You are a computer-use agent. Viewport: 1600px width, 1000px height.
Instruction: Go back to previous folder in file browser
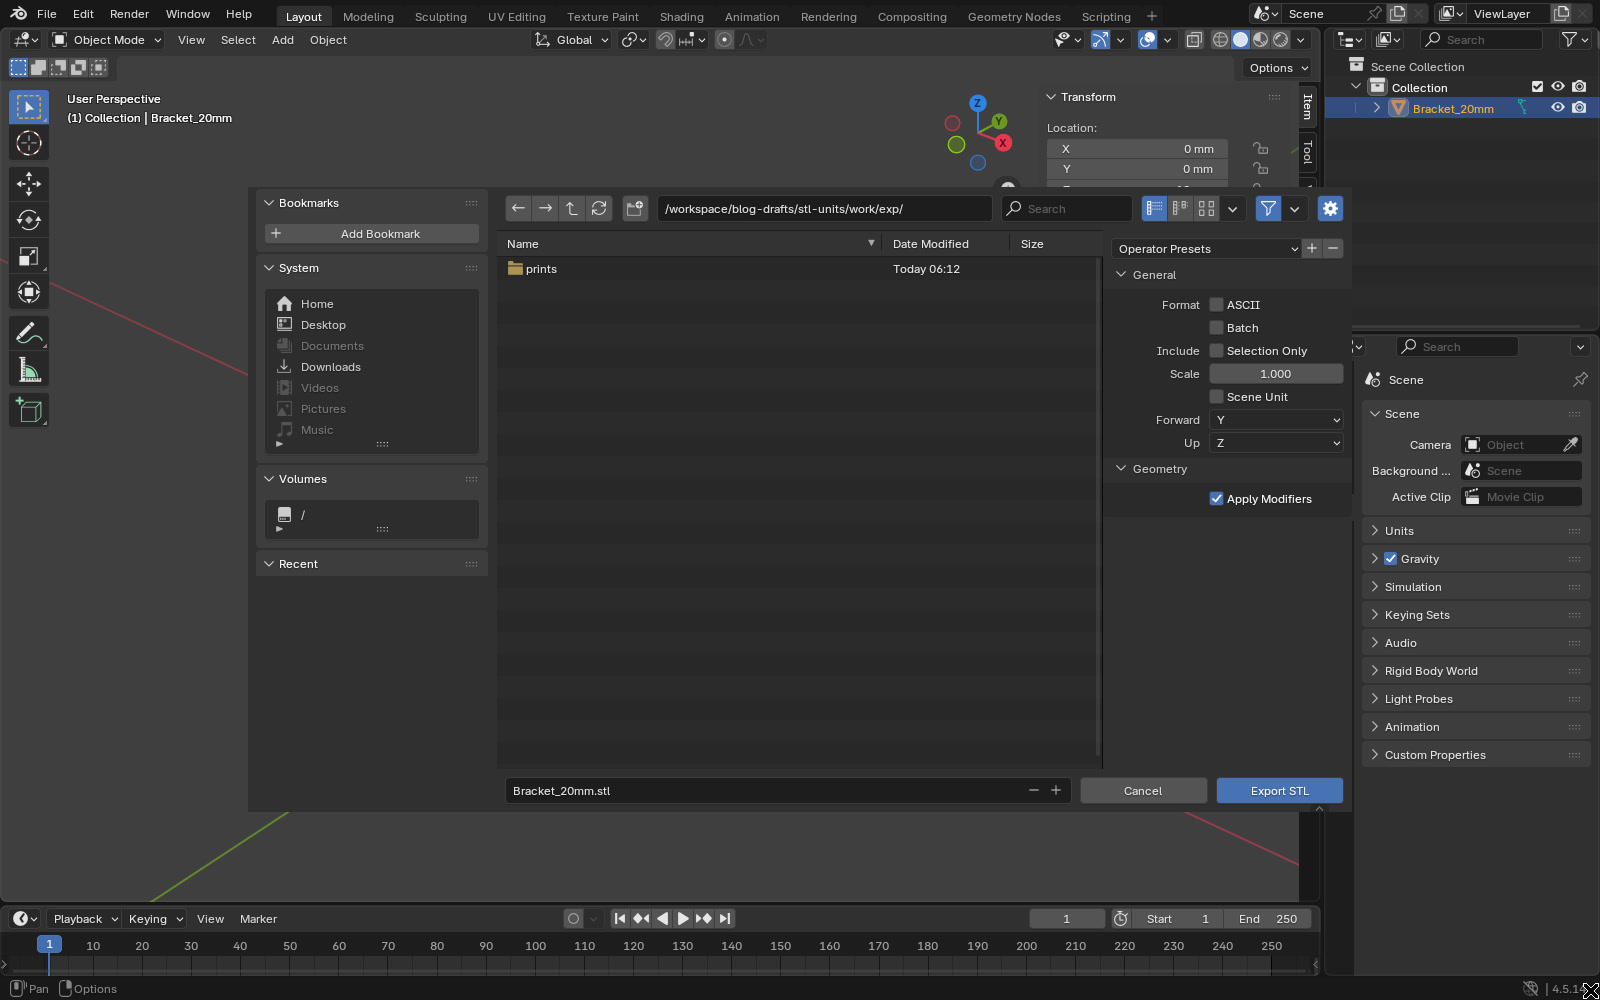point(518,208)
